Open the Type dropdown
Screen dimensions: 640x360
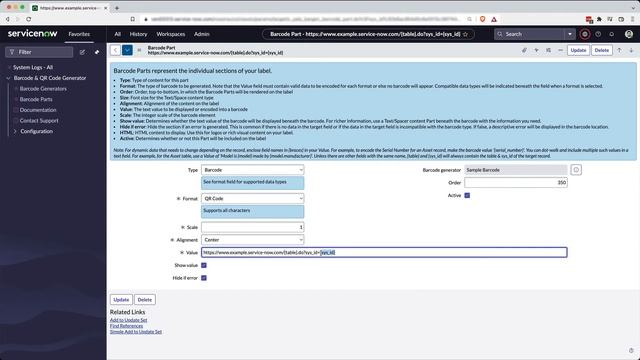(x=253, y=170)
